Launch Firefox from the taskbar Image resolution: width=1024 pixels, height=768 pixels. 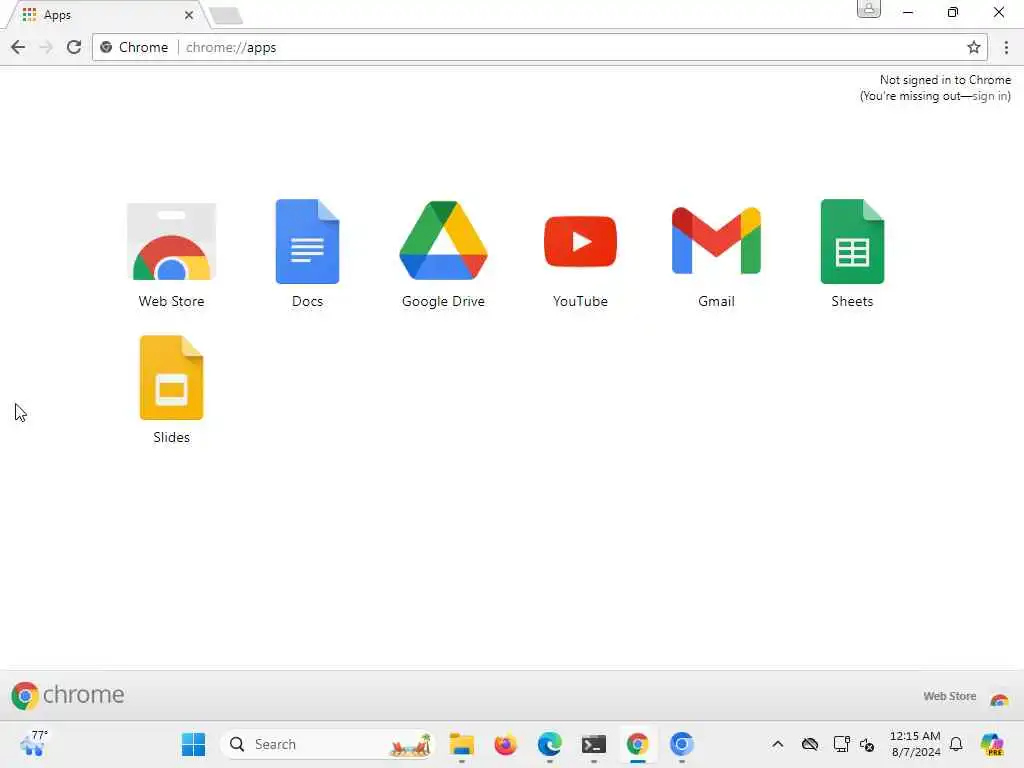point(505,744)
